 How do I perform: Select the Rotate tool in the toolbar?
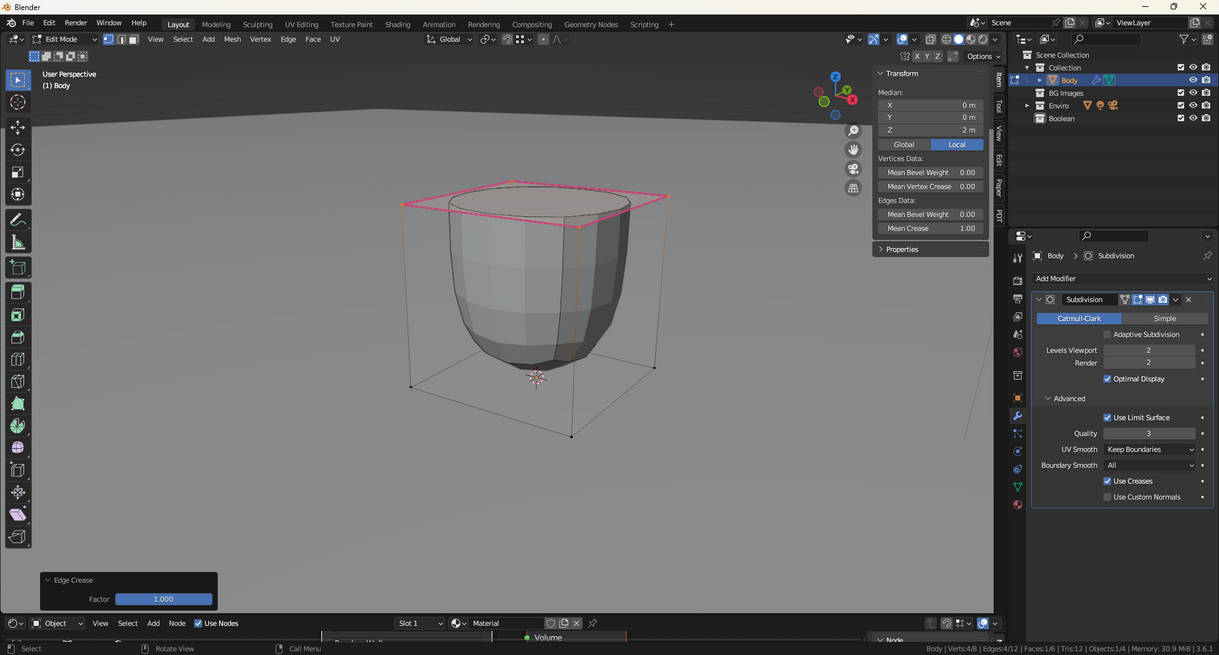tap(18, 150)
